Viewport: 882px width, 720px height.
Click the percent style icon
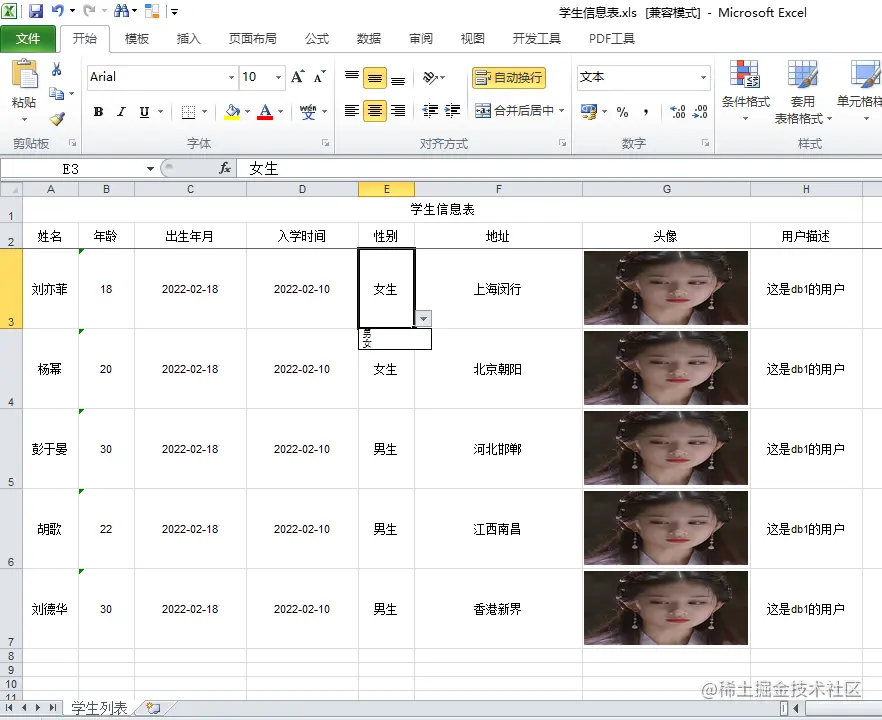tap(622, 111)
